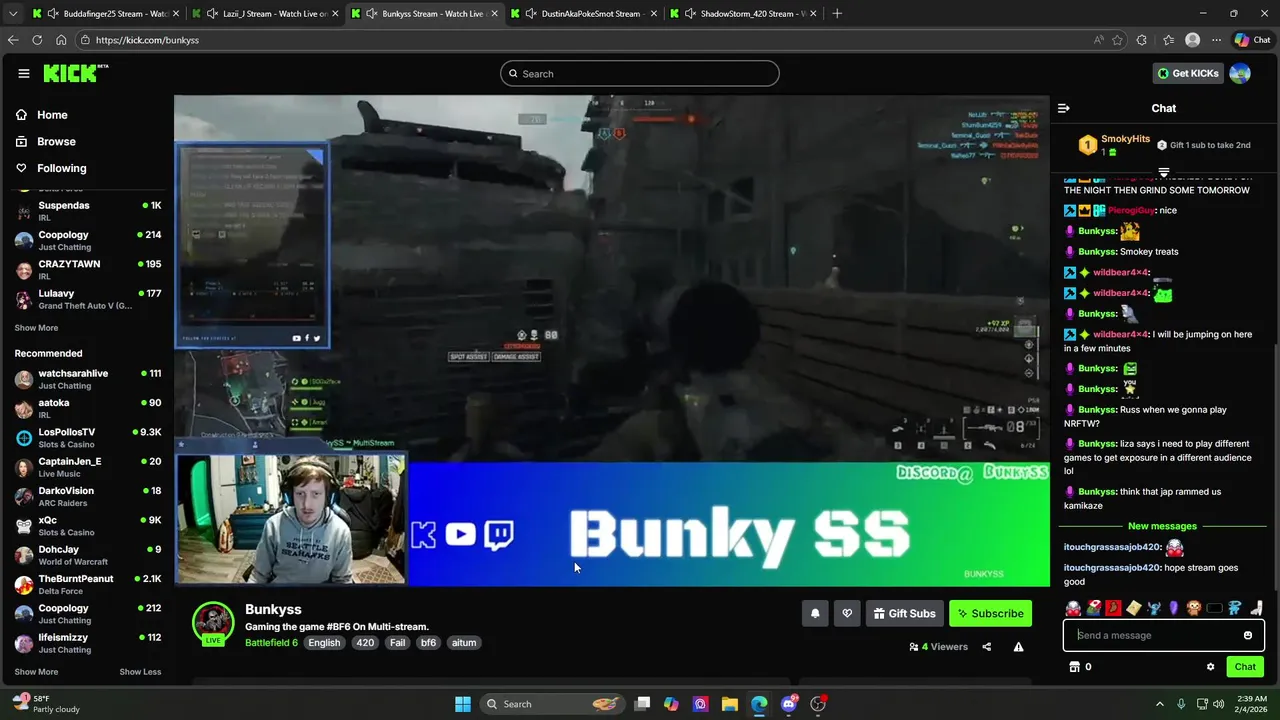Open the channel shop icon
Screen dimensions: 1280x720
1075,667
